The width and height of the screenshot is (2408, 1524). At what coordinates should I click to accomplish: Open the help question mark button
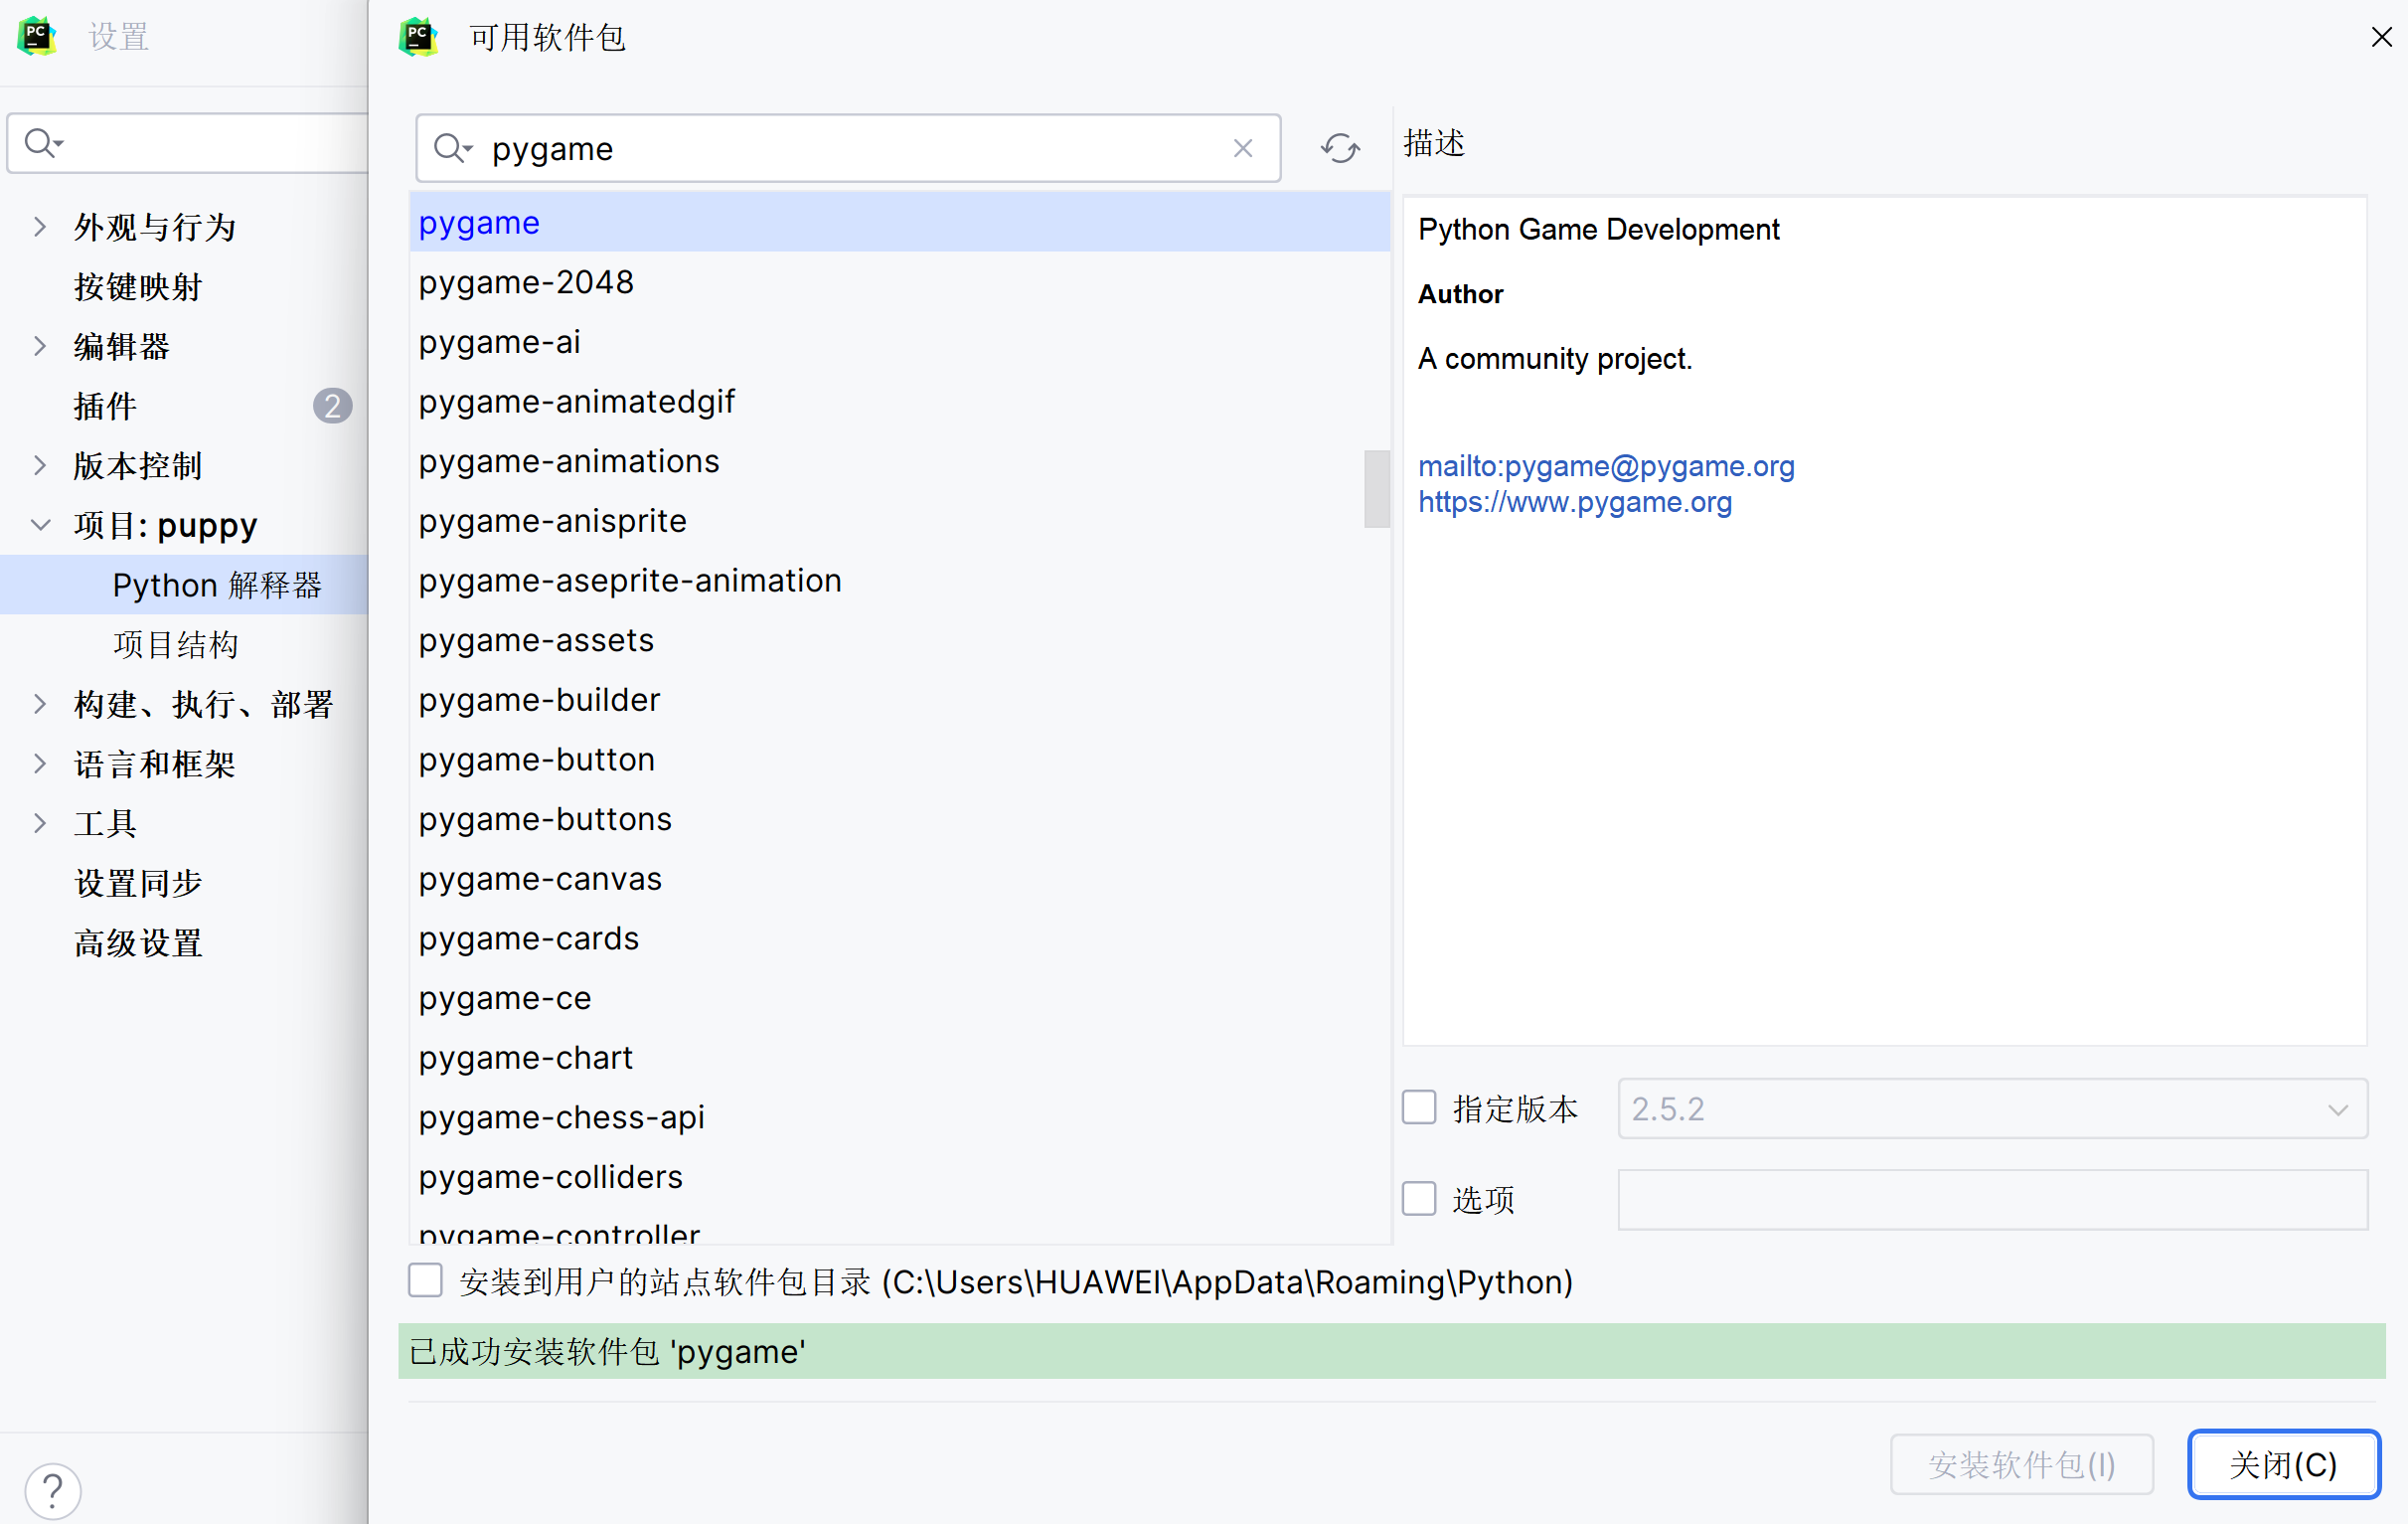[53, 1490]
